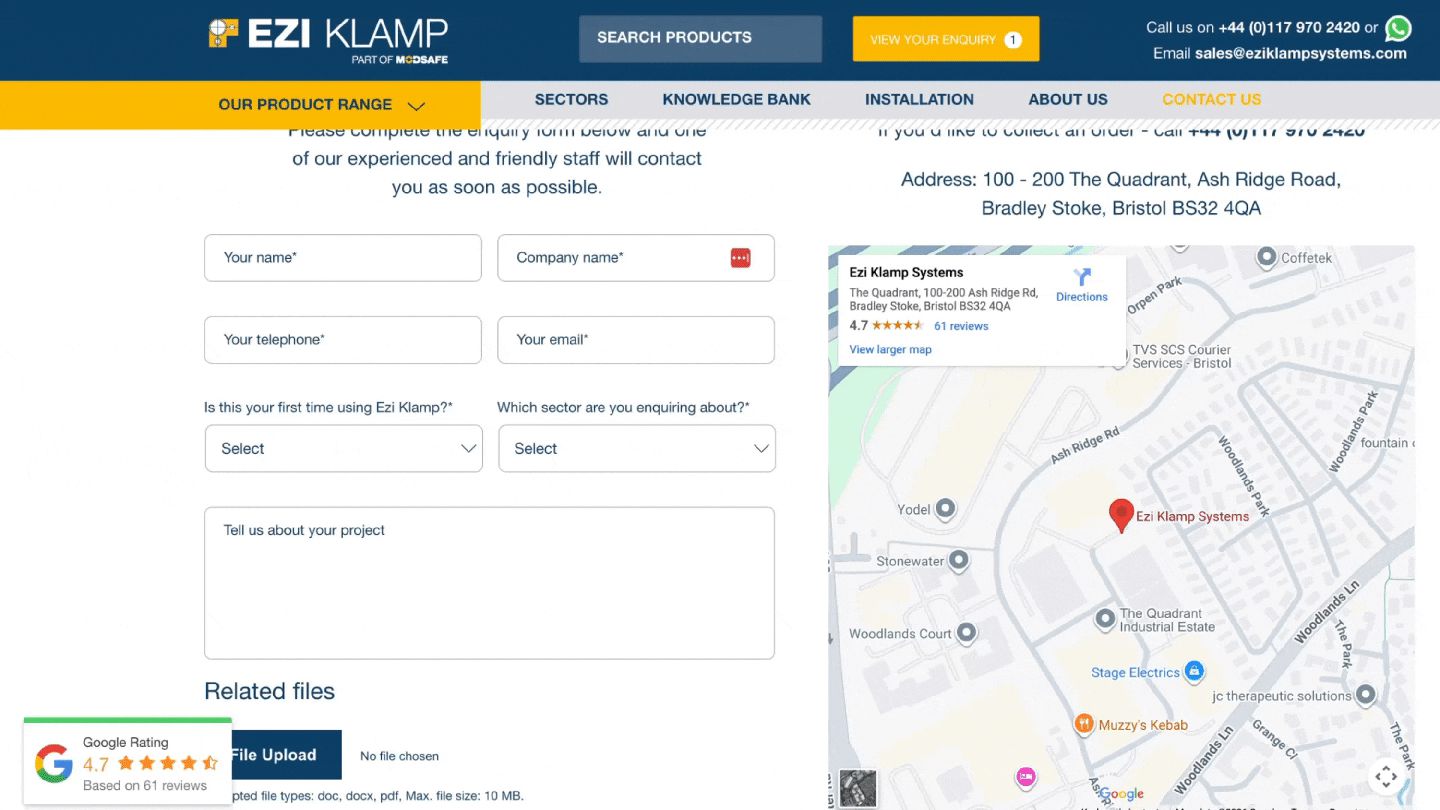Screen dimensions: 1440x810
Task: Select the Yodel map marker
Action: tap(945, 509)
